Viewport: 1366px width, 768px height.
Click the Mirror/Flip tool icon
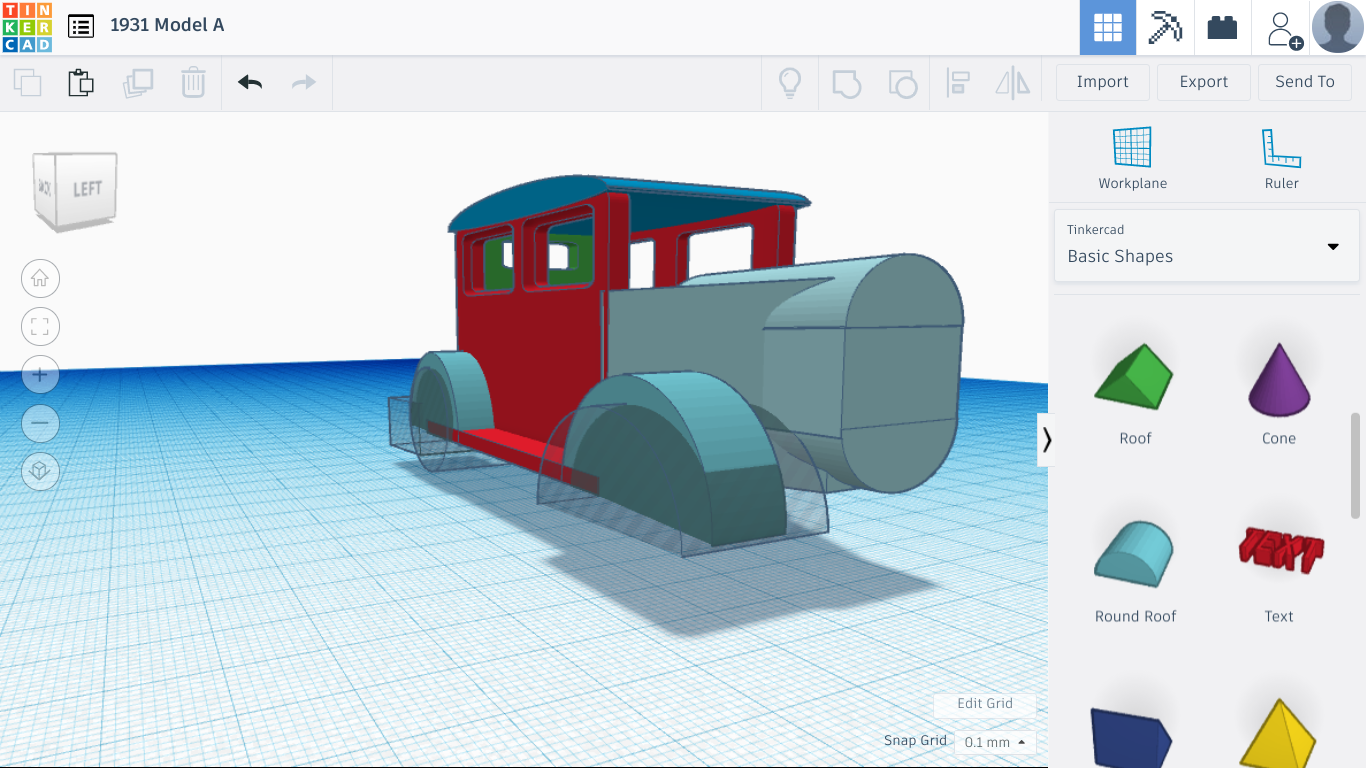(x=1013, y=83)
